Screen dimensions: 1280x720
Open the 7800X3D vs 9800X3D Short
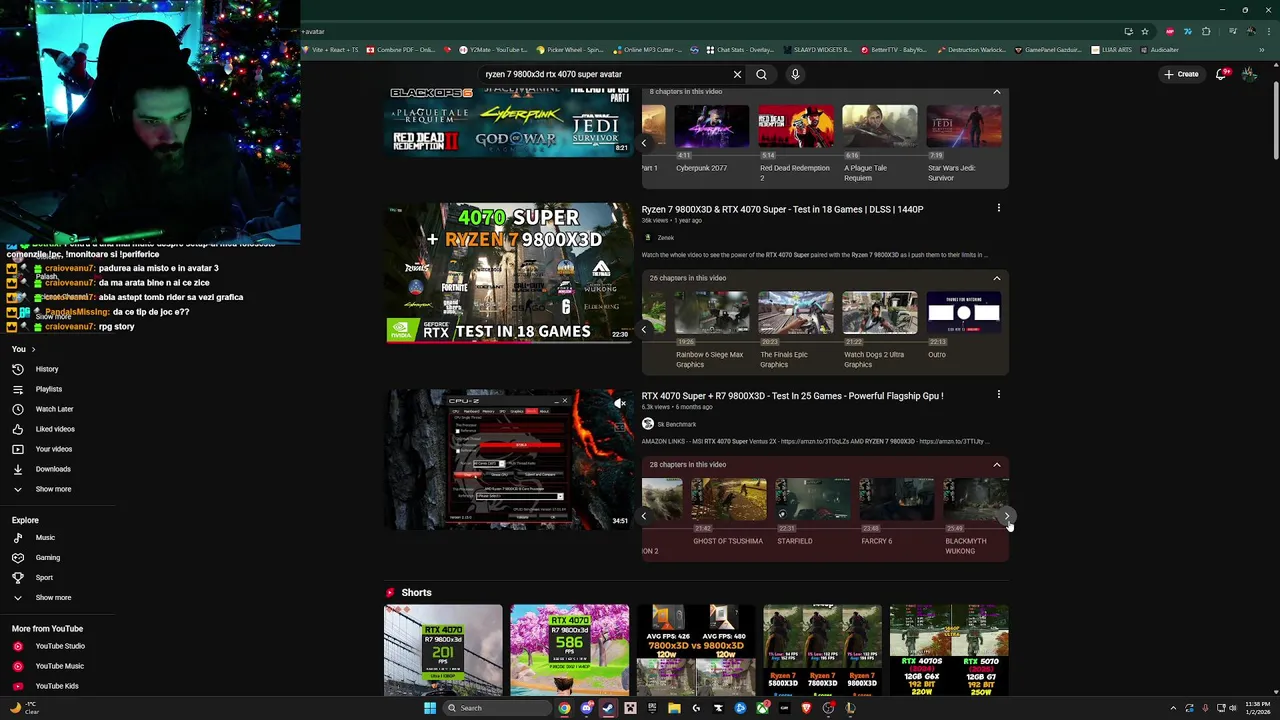[x=696, y=650]
